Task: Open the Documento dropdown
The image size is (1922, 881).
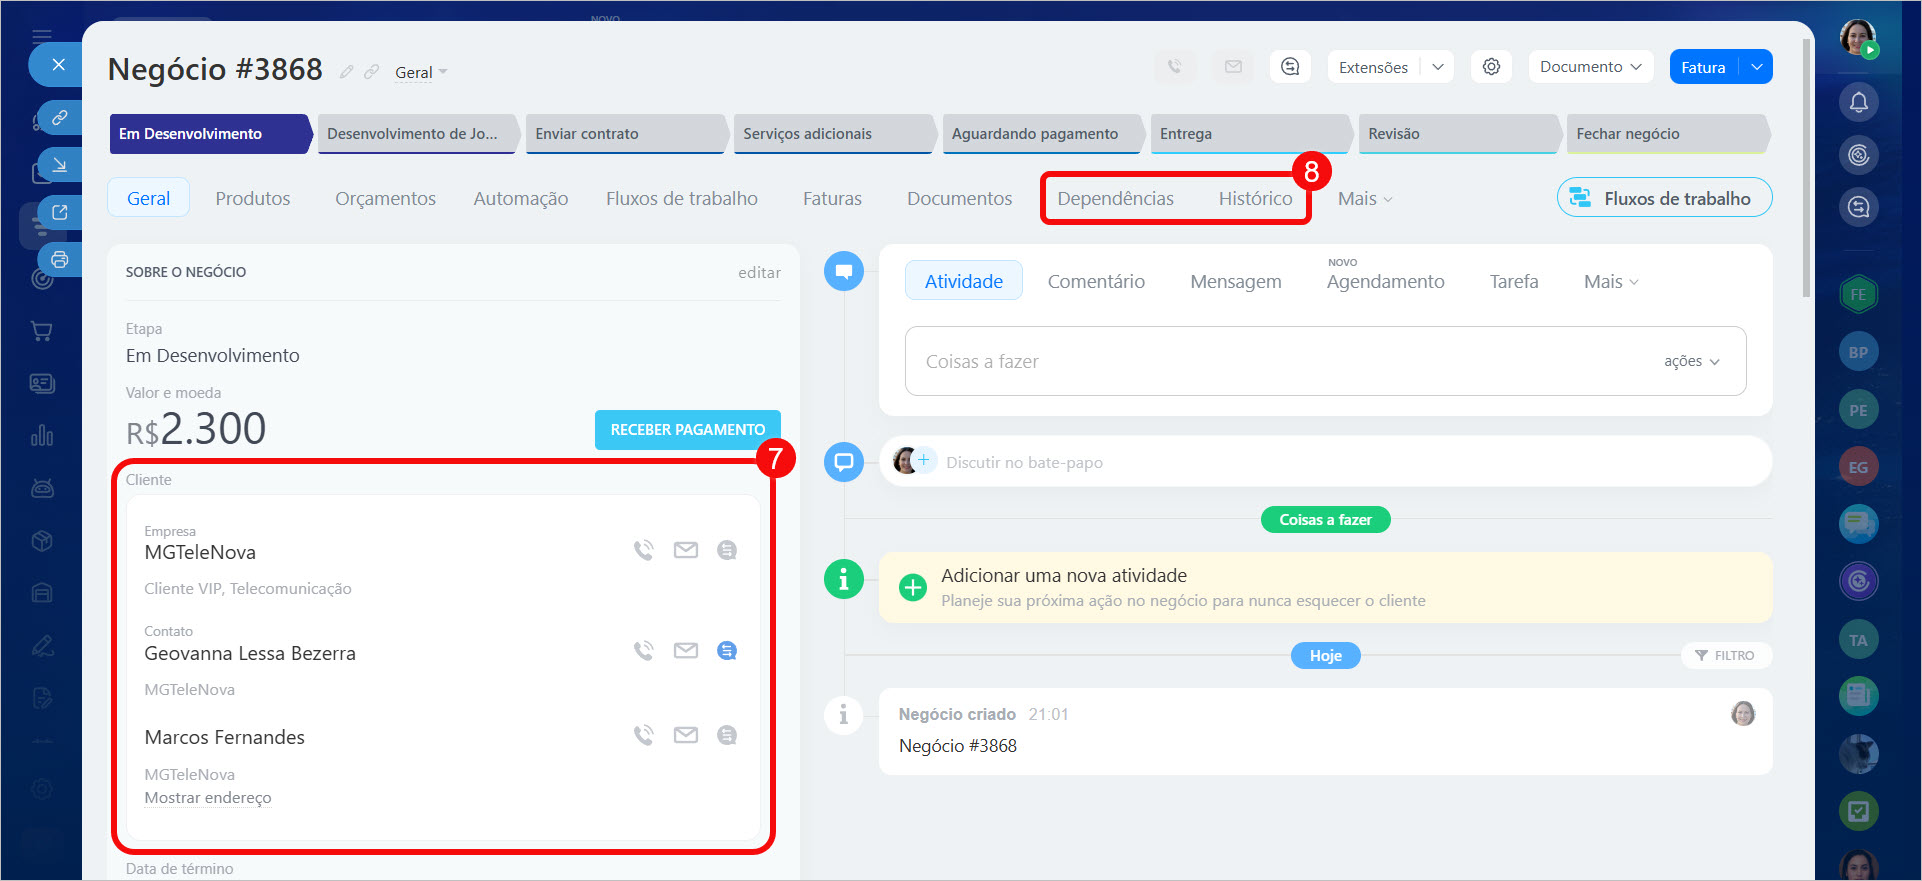Action: point(1589,67)
